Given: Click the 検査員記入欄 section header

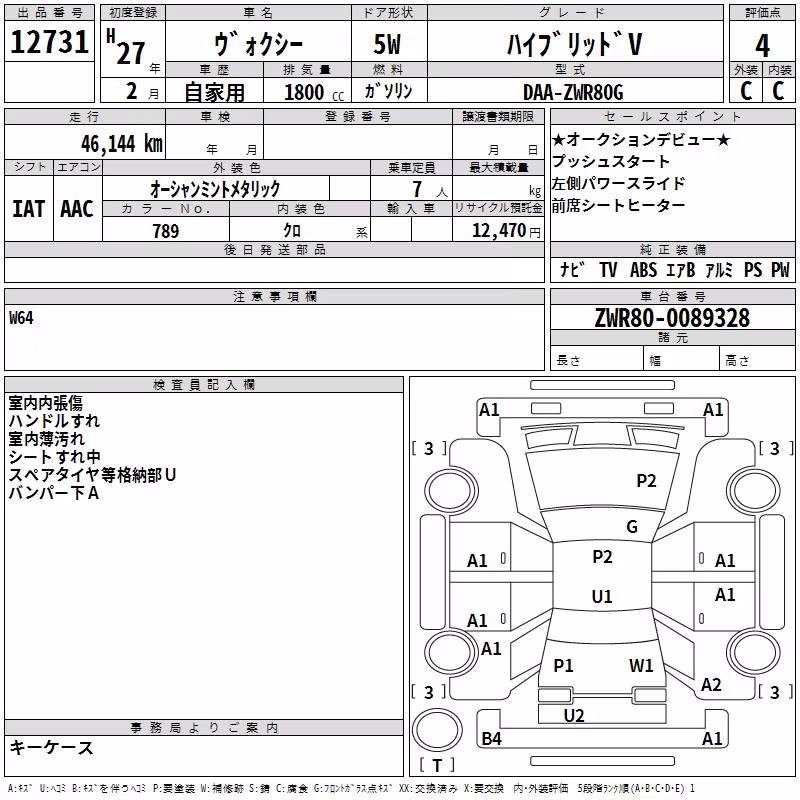Looking at the screenshot, I should click(204, 385).
